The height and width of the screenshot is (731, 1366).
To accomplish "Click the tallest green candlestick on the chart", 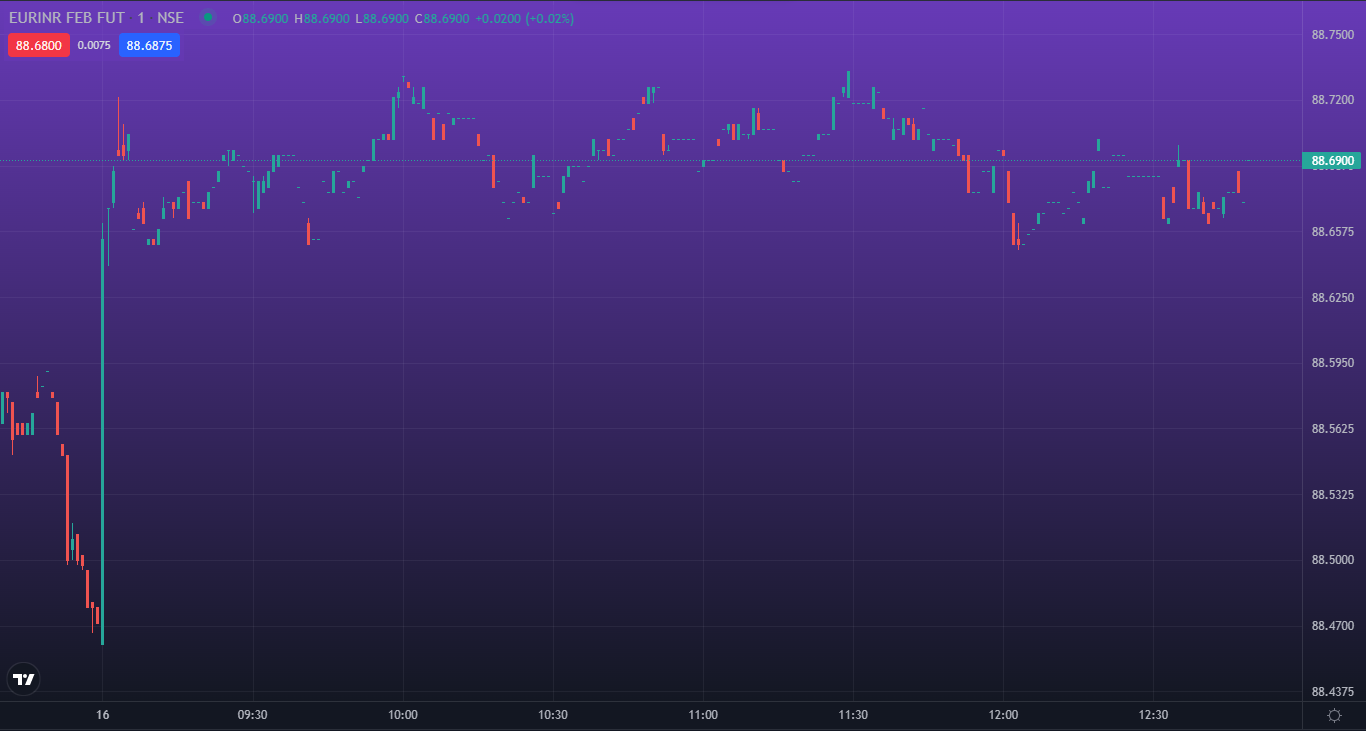I will 102,434.
